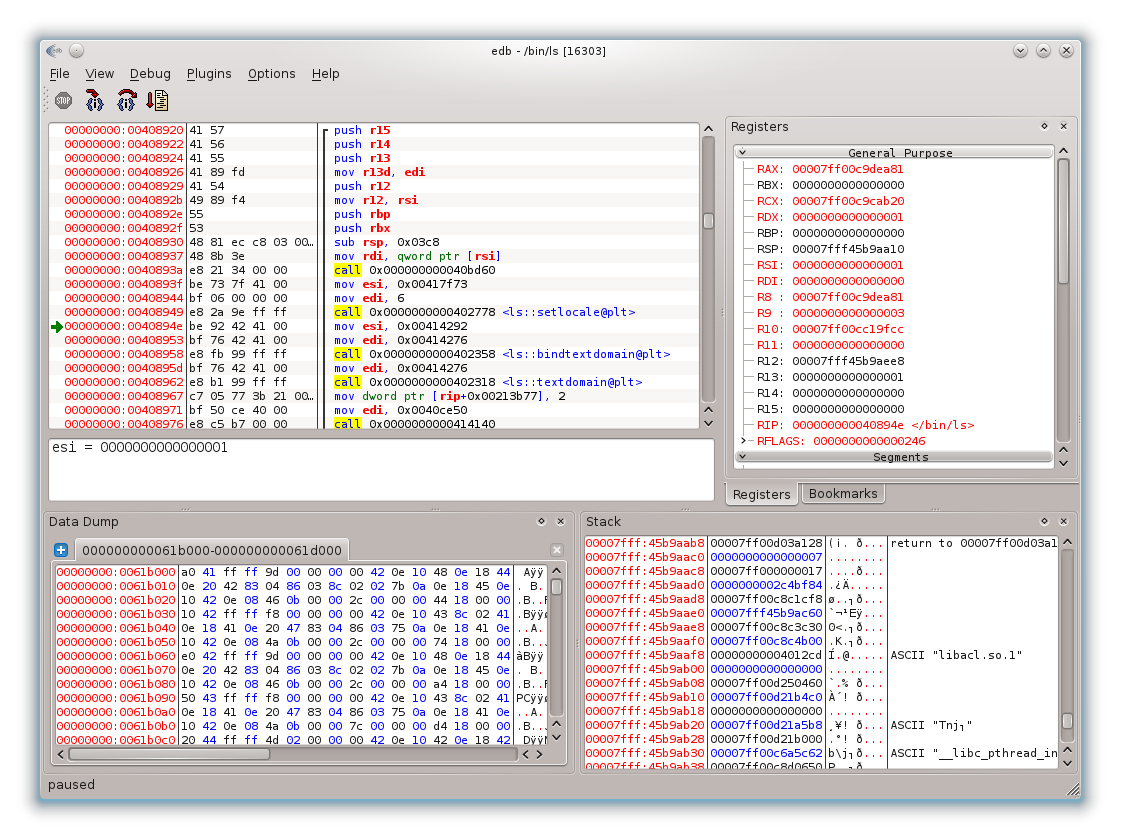Select the Registers tab
Screen dimensions: 1121x839
click(x=761, y=494)
